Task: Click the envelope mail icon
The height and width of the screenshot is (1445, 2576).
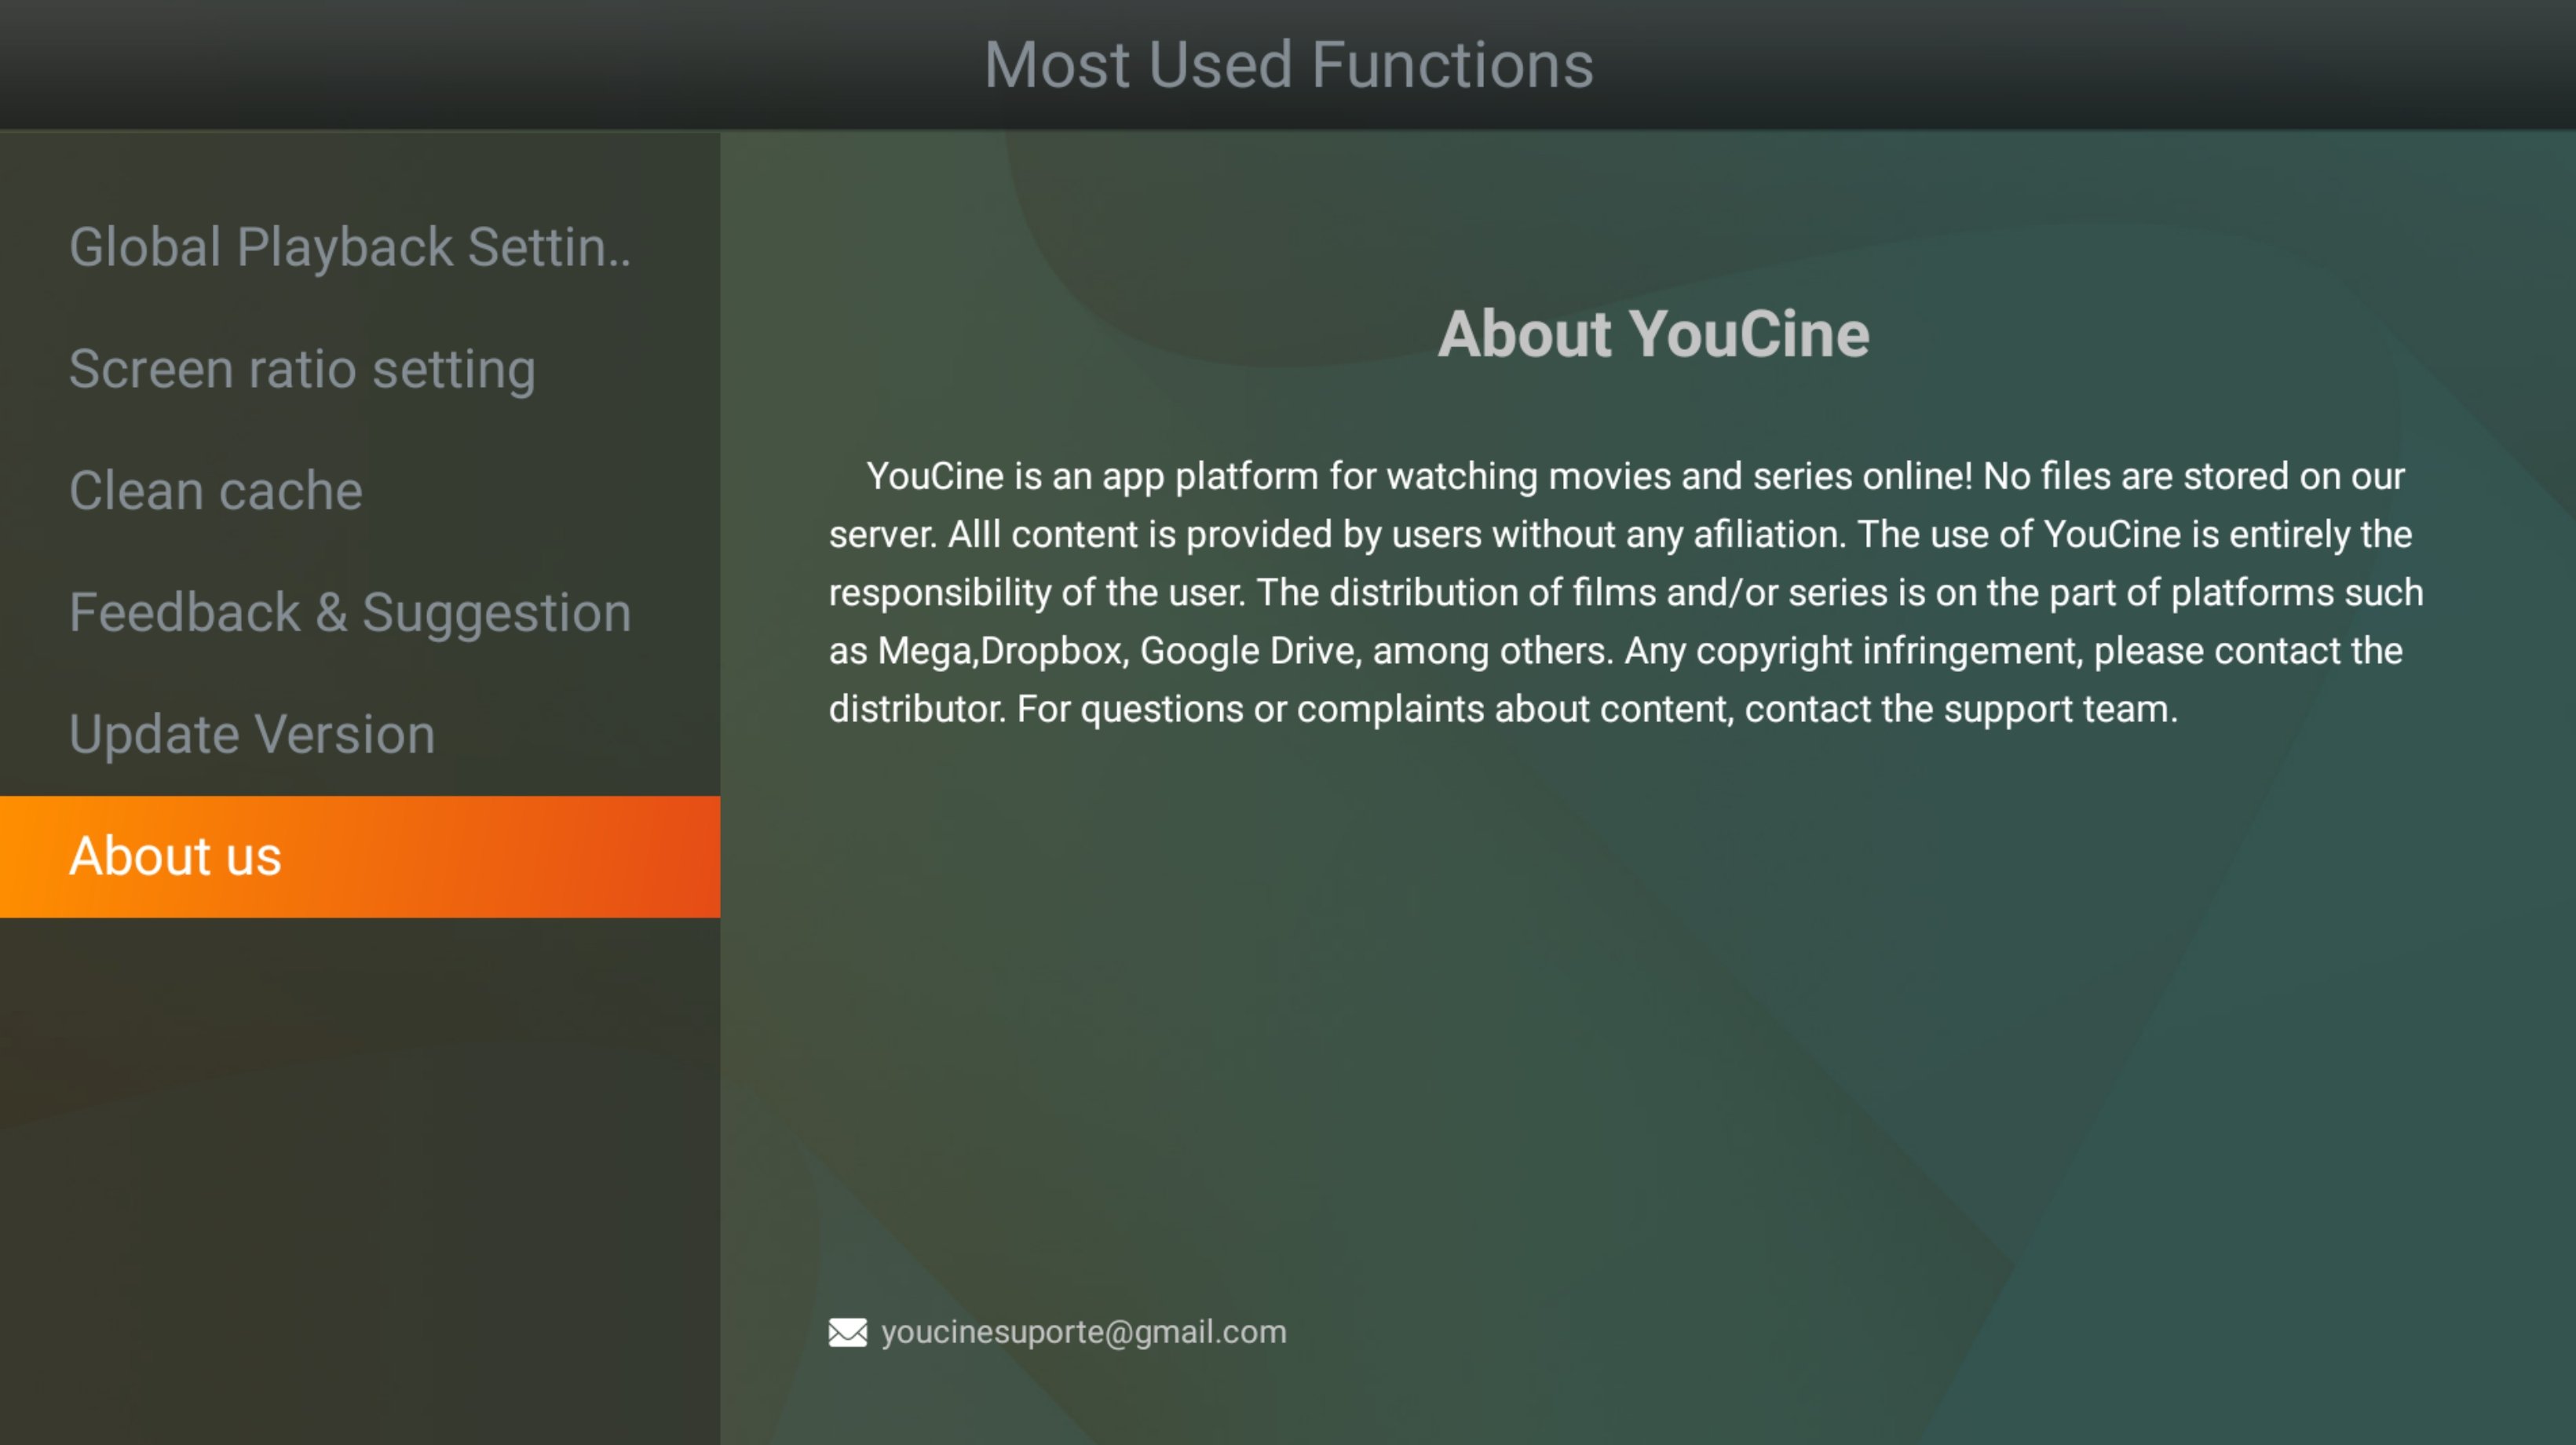Action: tap(848, 1333)
